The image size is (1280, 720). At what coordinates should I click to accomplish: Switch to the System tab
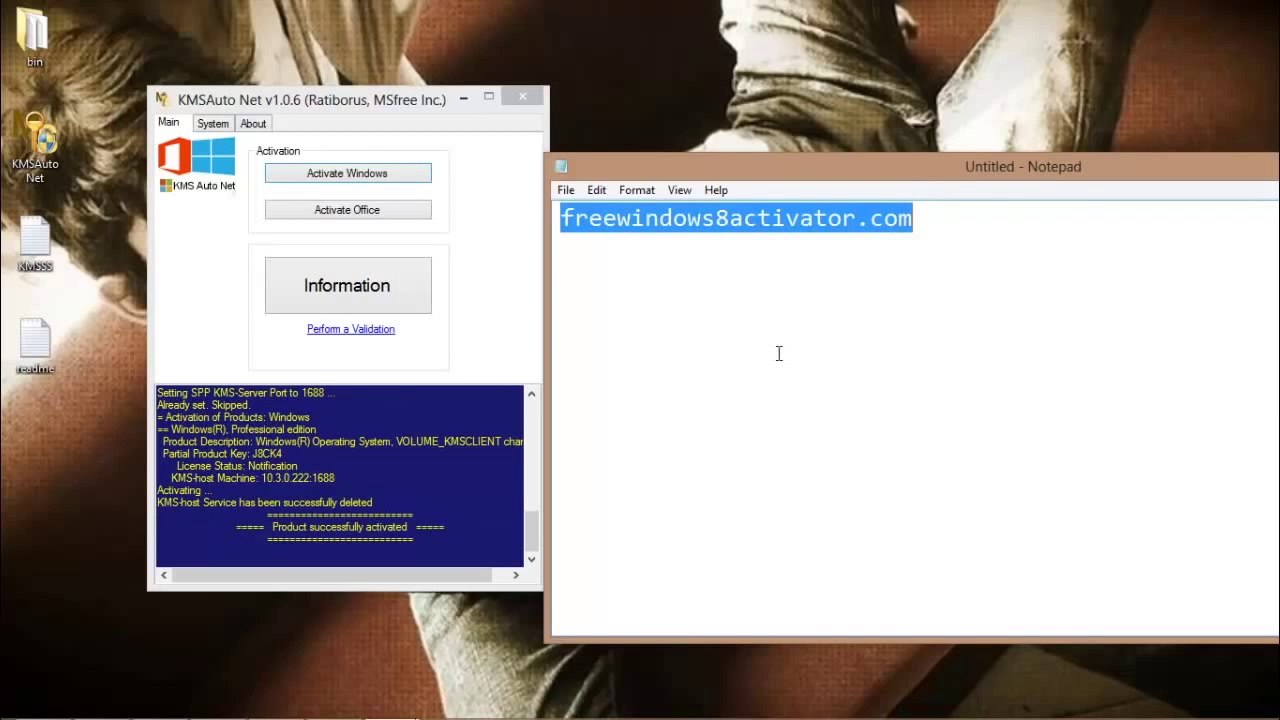tap(213, 124)
